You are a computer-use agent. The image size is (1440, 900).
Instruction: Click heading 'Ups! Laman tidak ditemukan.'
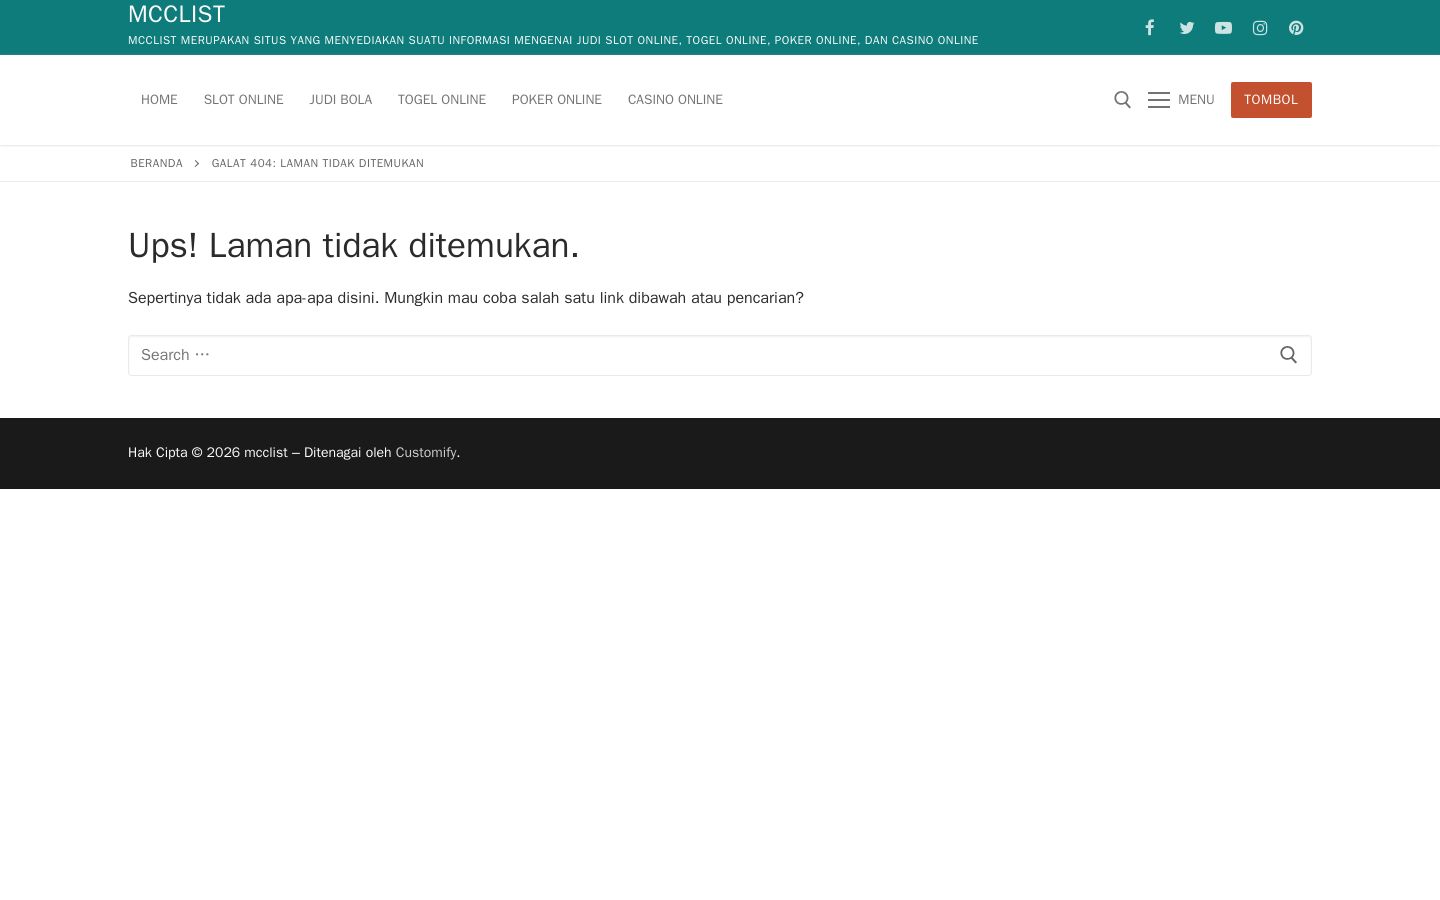(354, 245)
